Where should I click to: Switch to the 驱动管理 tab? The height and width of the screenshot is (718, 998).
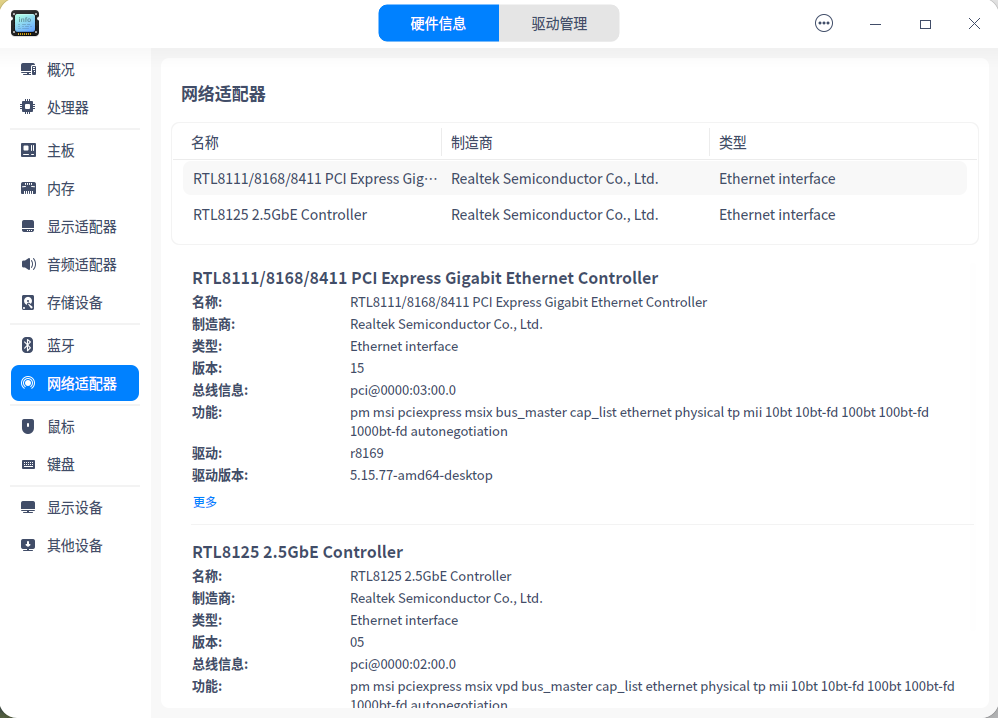pyautogui.click(x=559, y=24)
